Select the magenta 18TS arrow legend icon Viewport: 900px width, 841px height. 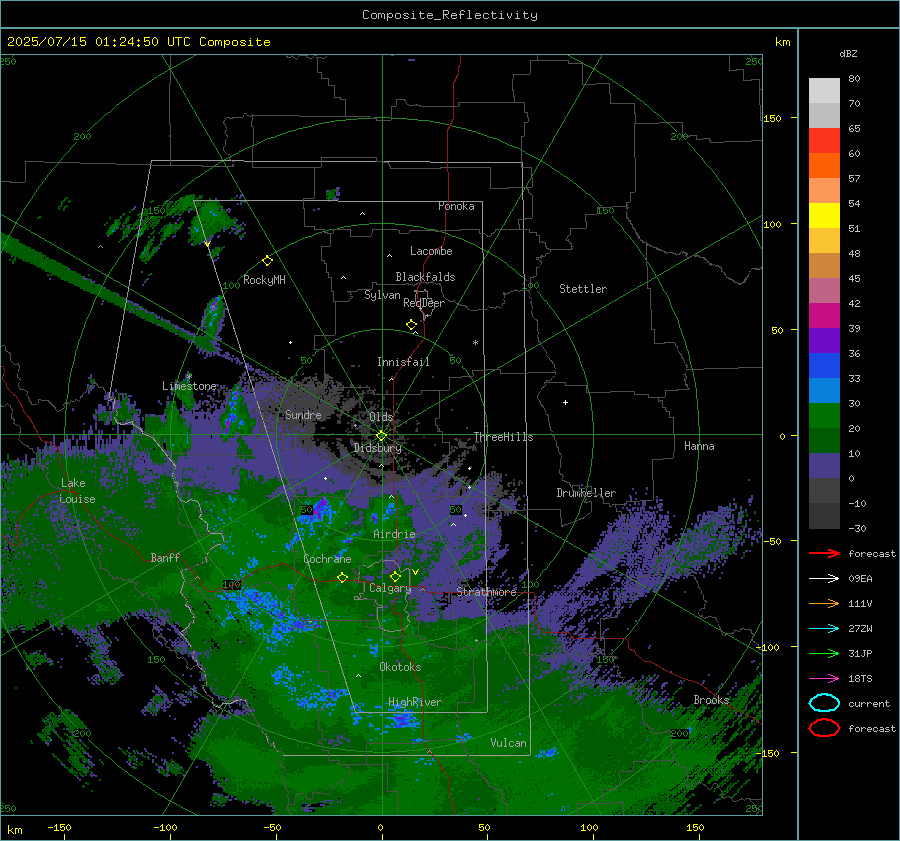824,679
